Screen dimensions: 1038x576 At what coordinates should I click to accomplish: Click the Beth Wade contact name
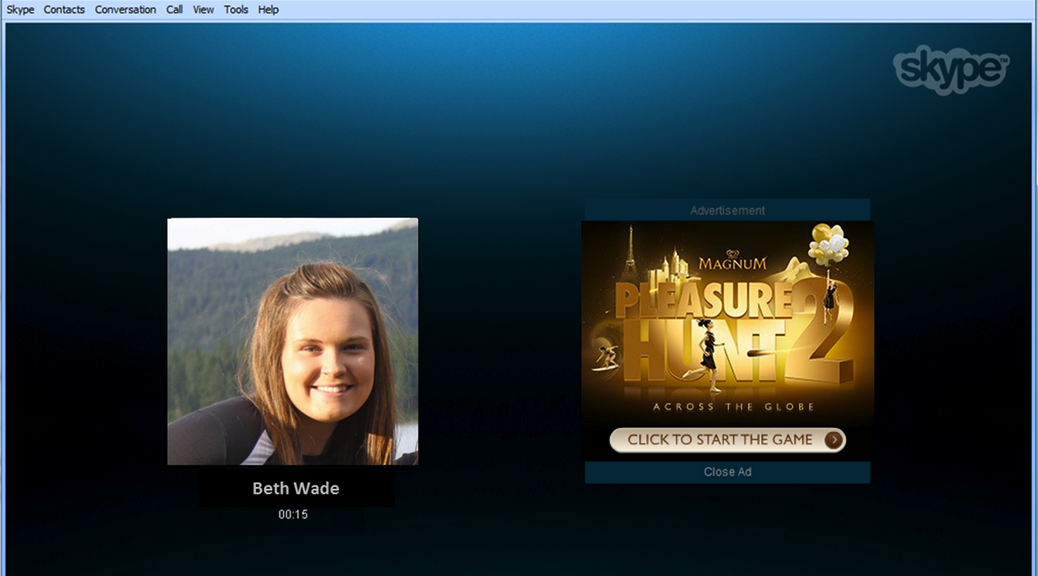click(x=296, y=489)
